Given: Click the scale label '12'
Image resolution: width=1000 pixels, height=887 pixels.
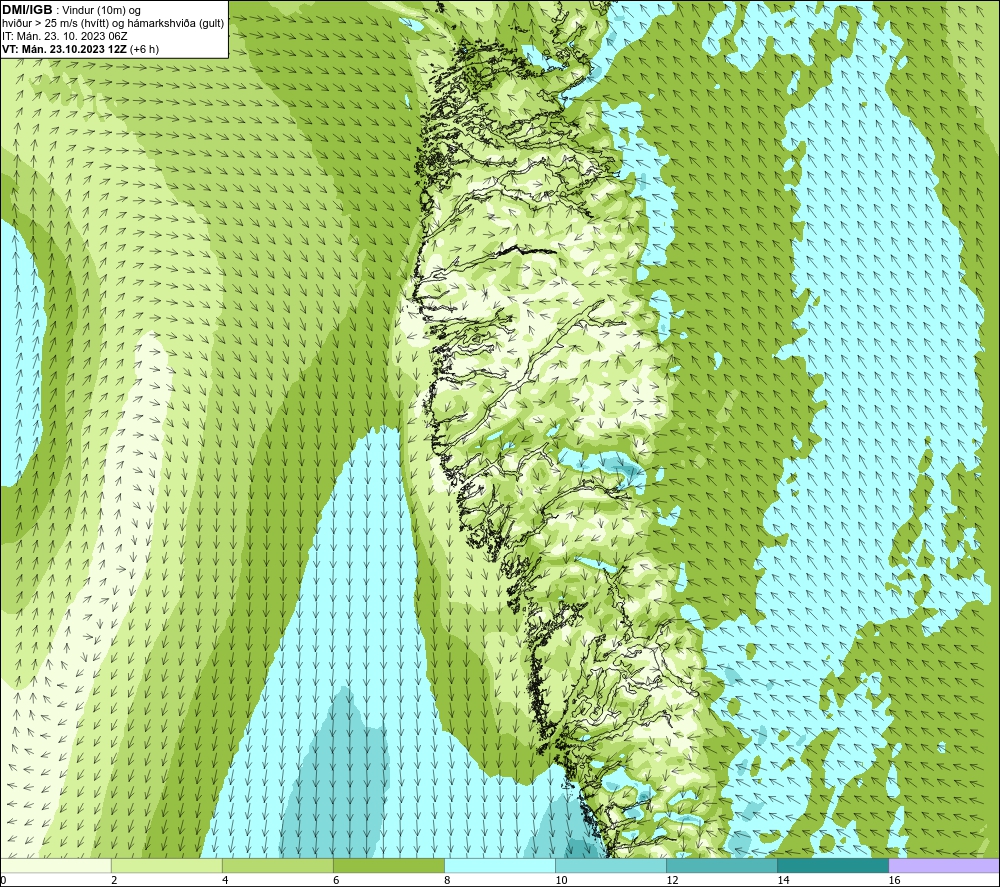Looking at the screenshot, I should (672, 881).
